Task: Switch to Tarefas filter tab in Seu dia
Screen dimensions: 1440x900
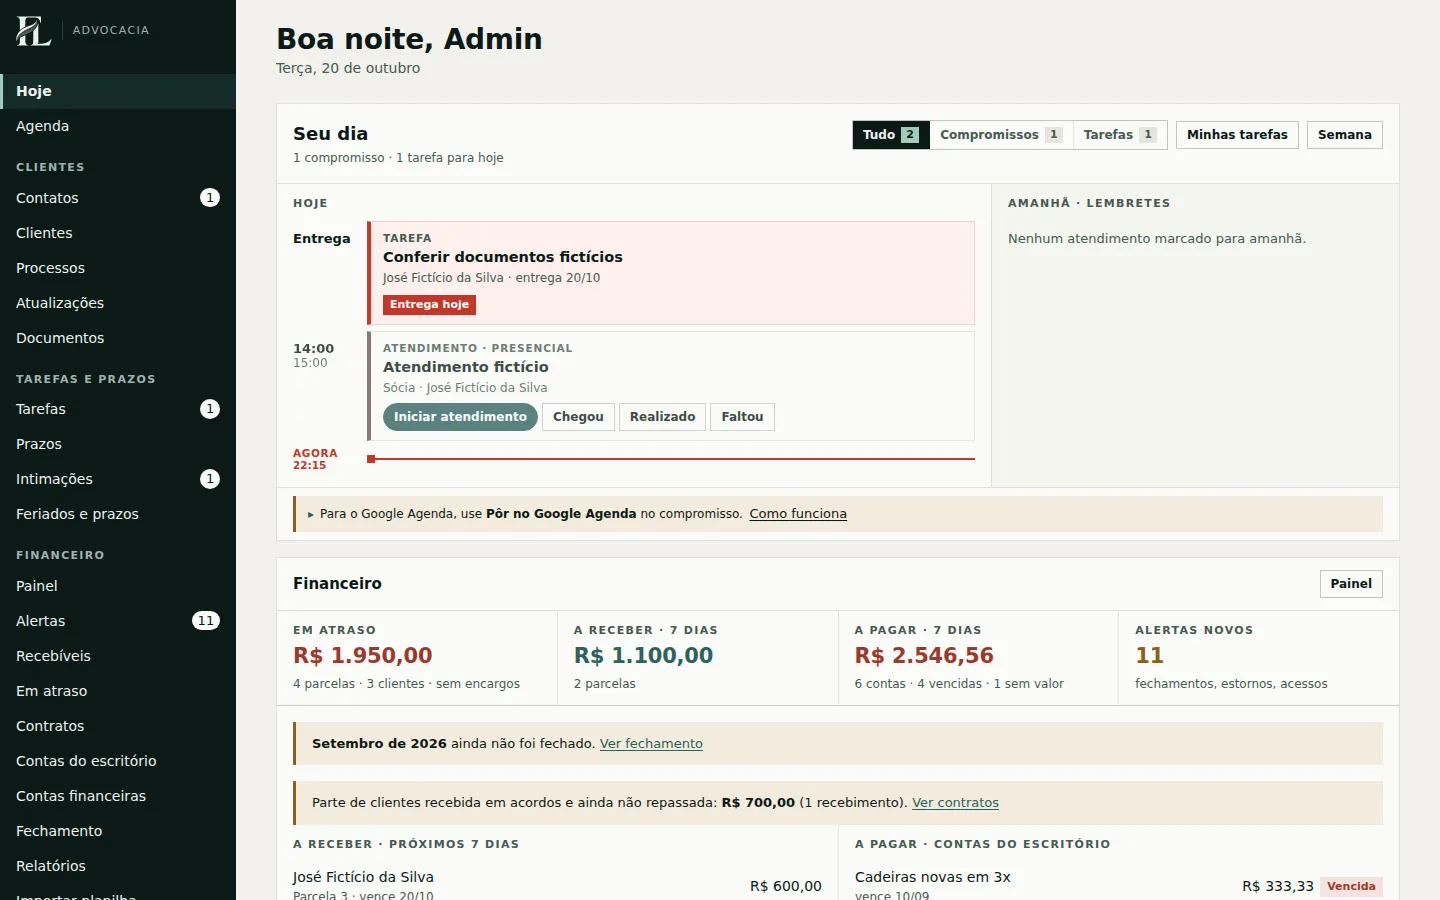Action: click(1120, 135)
